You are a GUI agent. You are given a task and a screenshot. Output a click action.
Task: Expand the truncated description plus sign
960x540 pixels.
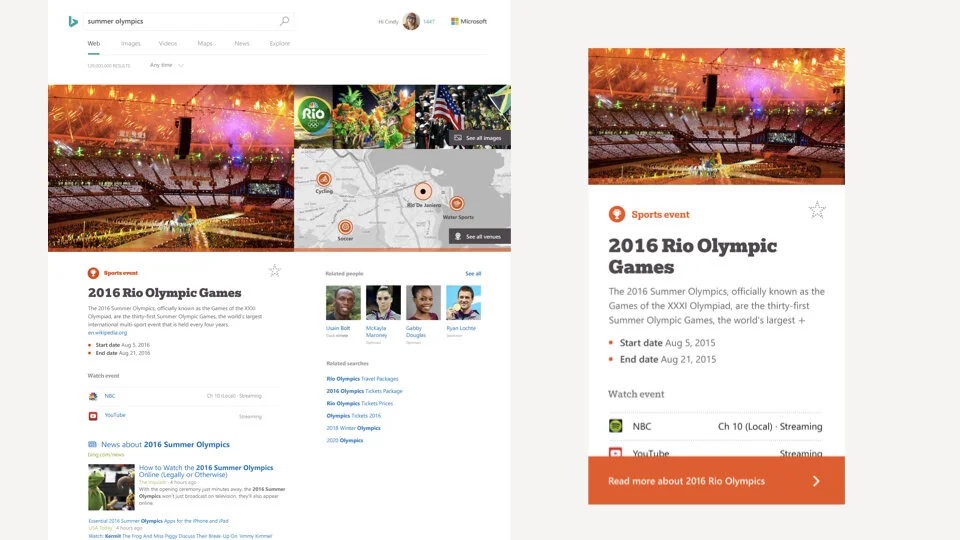point(801,320)
